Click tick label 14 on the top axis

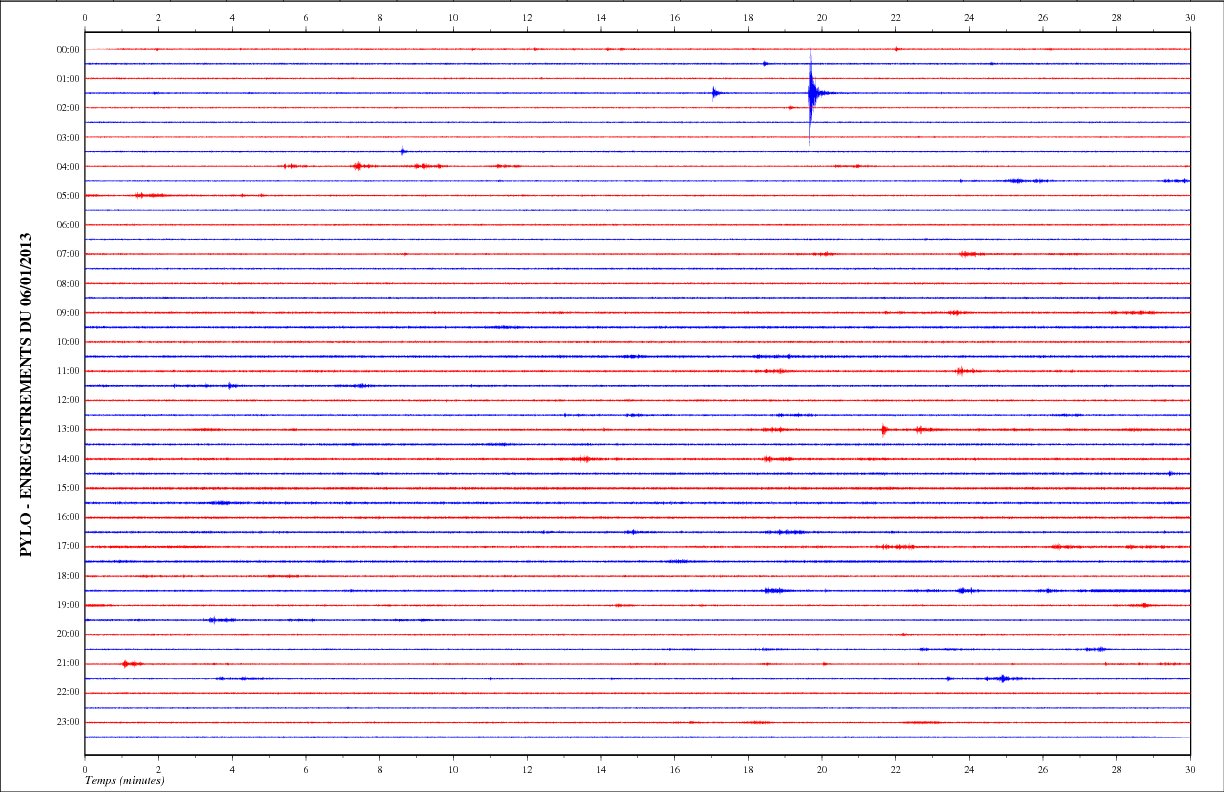coord(601,18)
